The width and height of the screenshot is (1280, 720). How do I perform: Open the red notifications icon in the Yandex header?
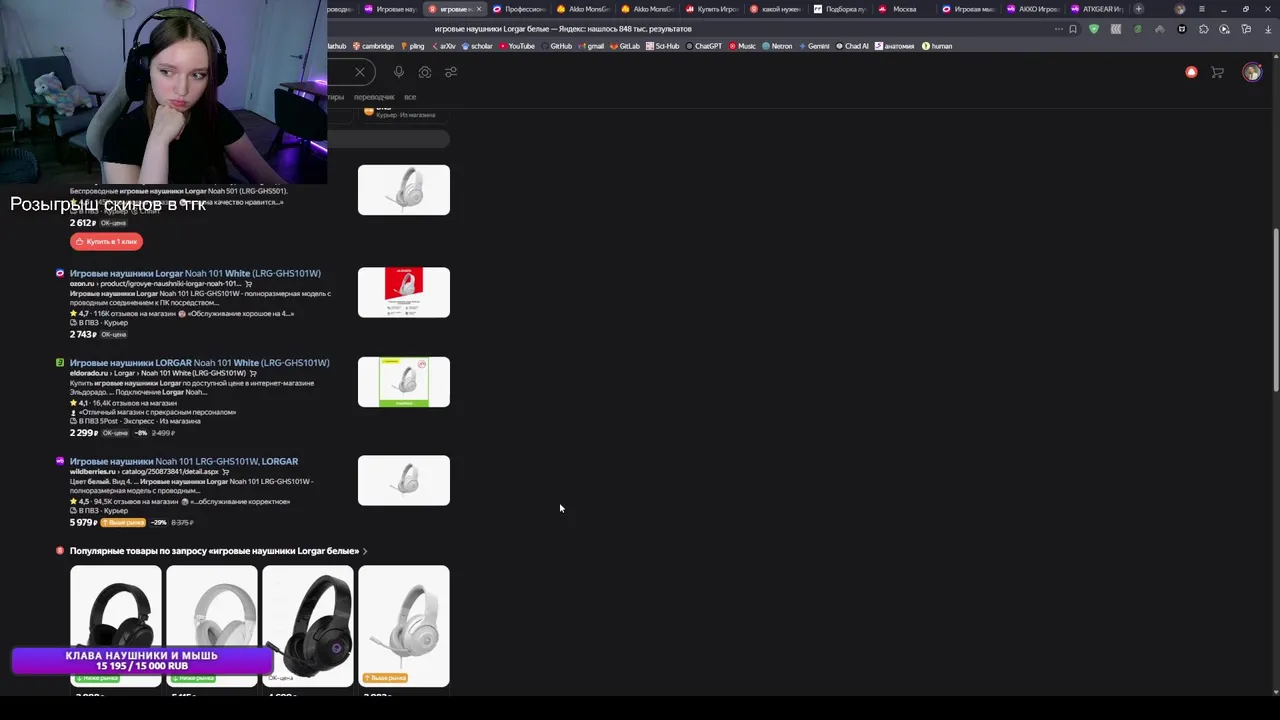click(x=1191, y=72)
